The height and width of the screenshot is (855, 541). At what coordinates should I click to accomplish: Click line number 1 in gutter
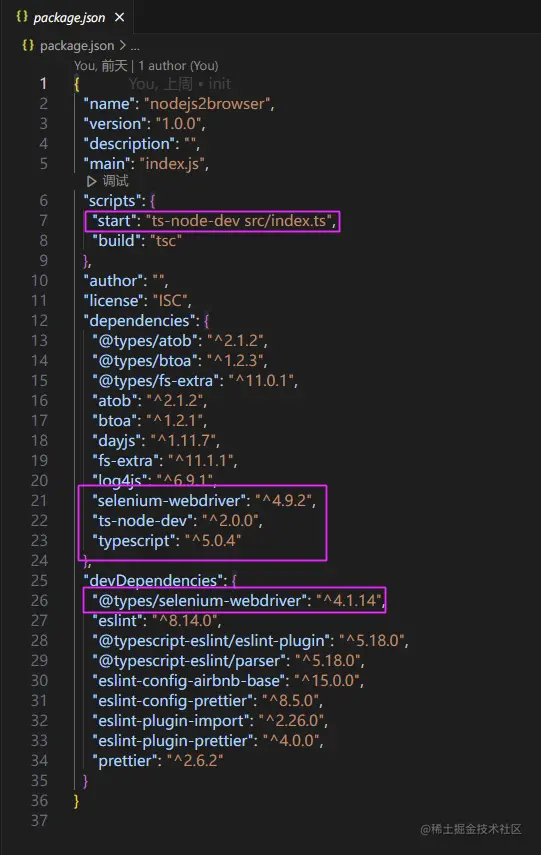43,83
